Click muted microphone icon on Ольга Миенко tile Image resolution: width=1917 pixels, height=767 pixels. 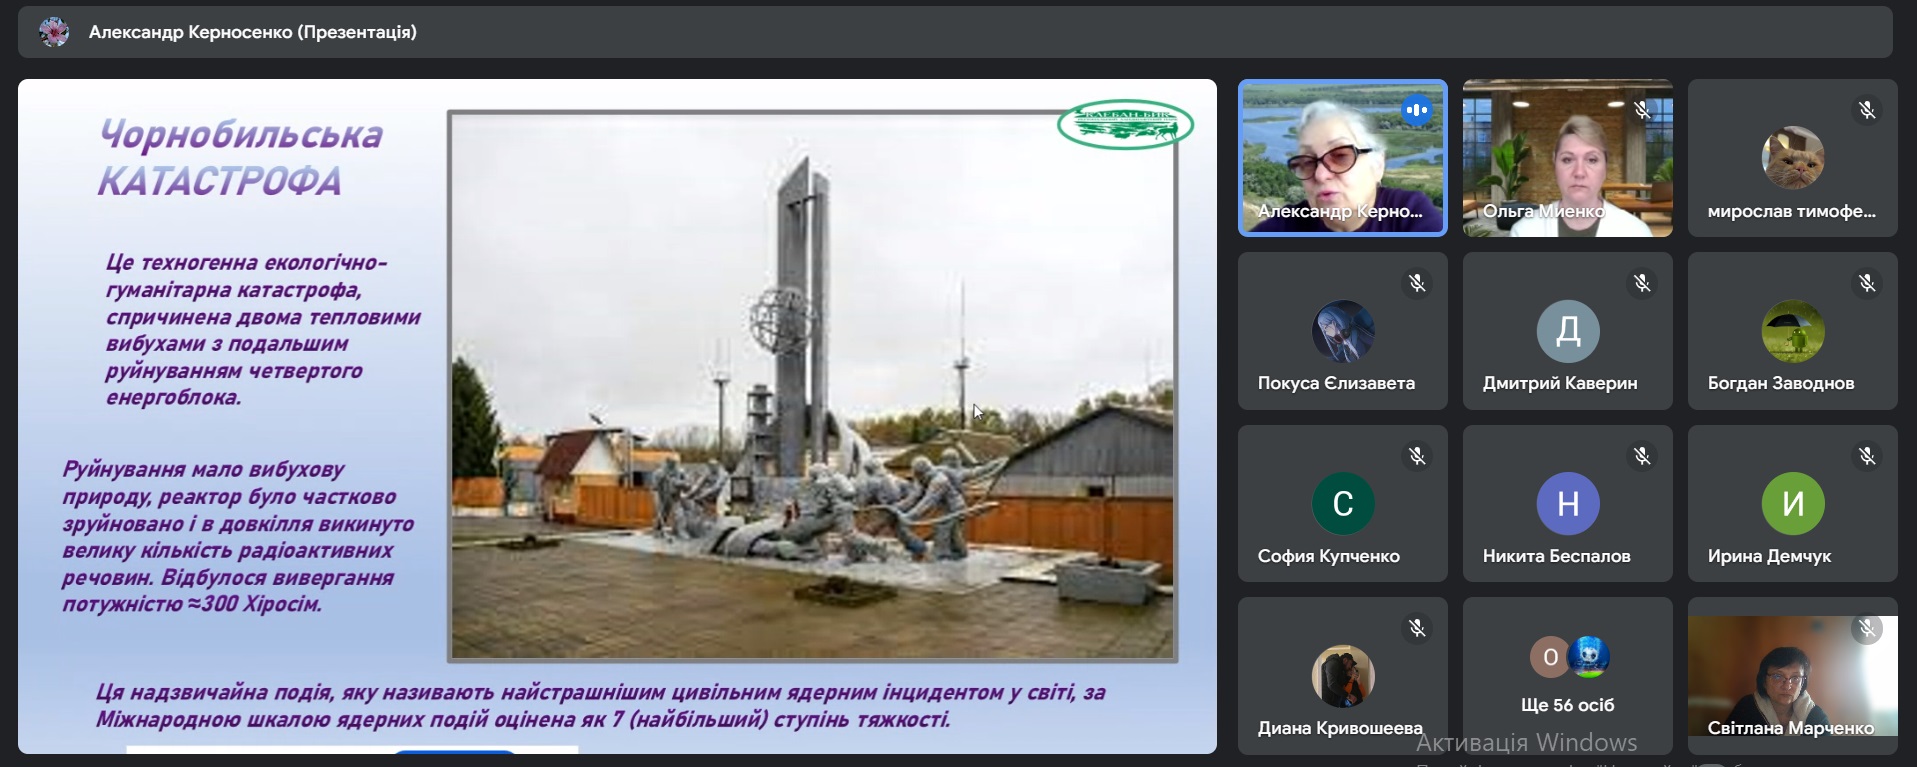[x=1642, y=110]
